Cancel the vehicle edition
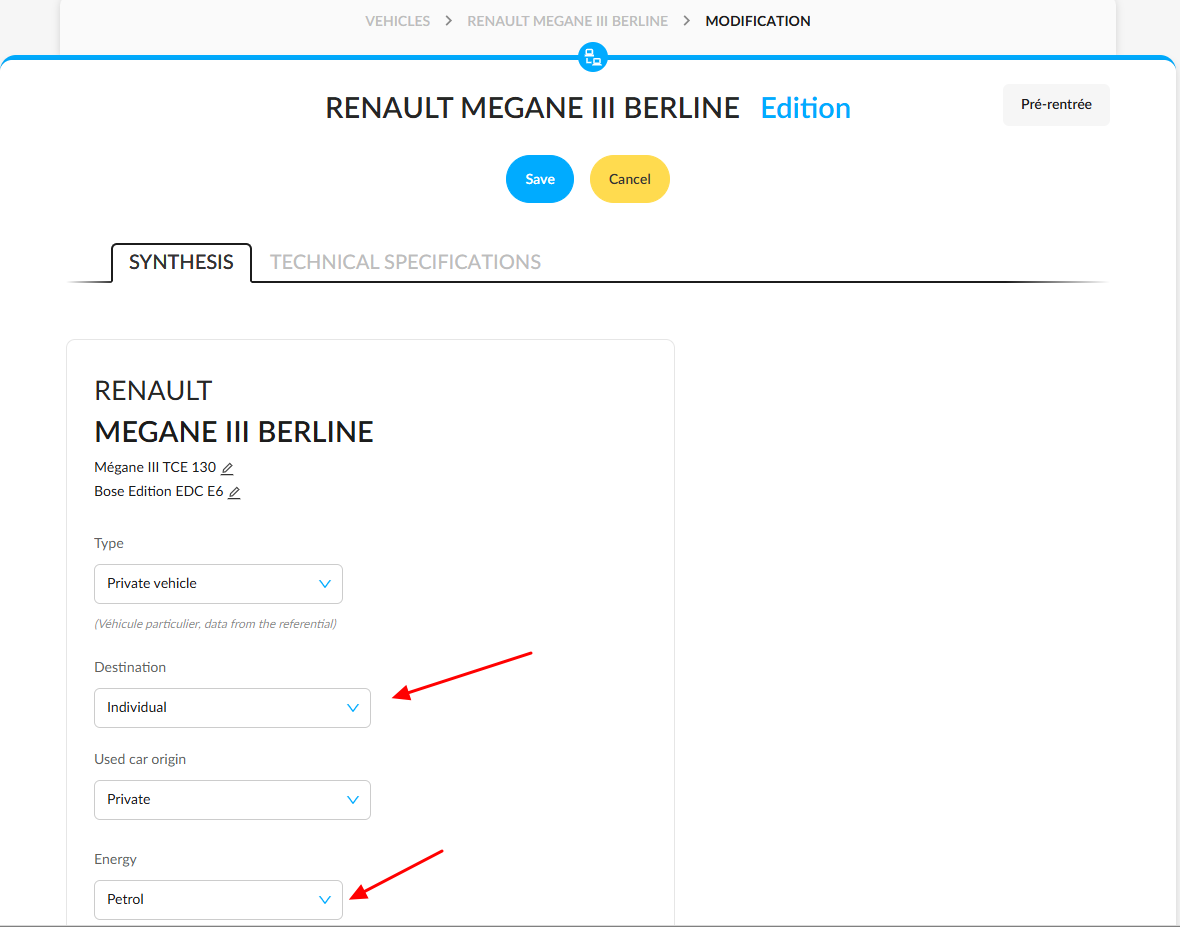 (629, 179)
